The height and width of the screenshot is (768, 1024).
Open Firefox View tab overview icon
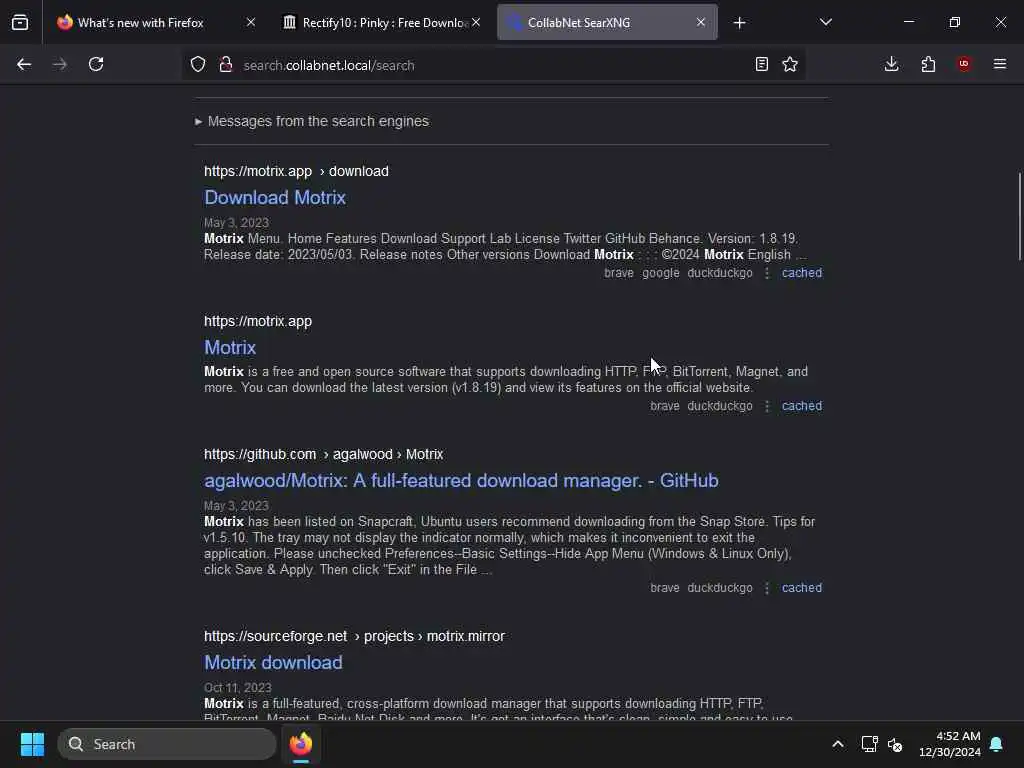[x=20, y=23]
